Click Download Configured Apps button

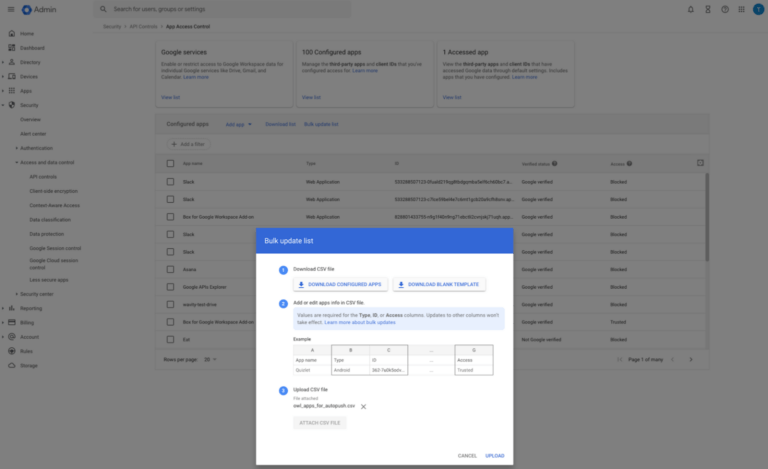(340, 284)
